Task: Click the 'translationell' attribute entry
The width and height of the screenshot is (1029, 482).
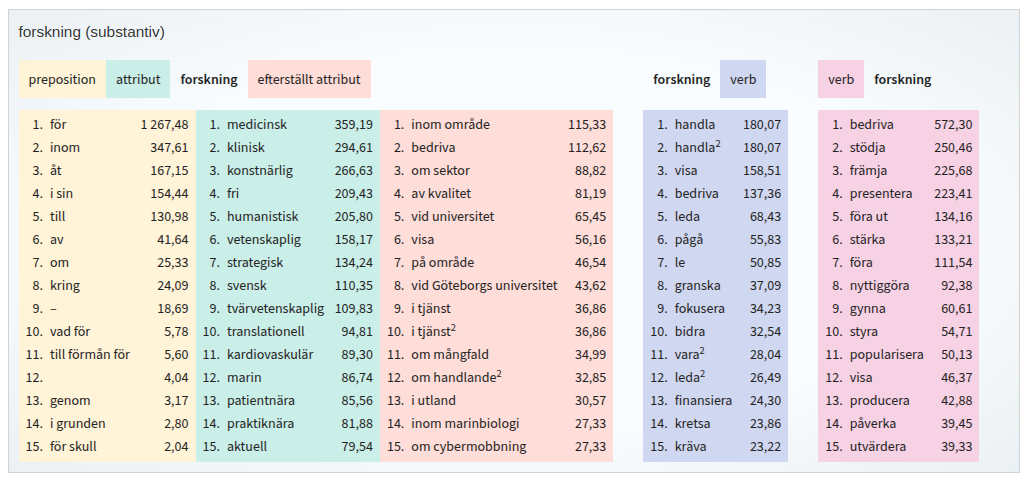Action: [x=265, y=332]
